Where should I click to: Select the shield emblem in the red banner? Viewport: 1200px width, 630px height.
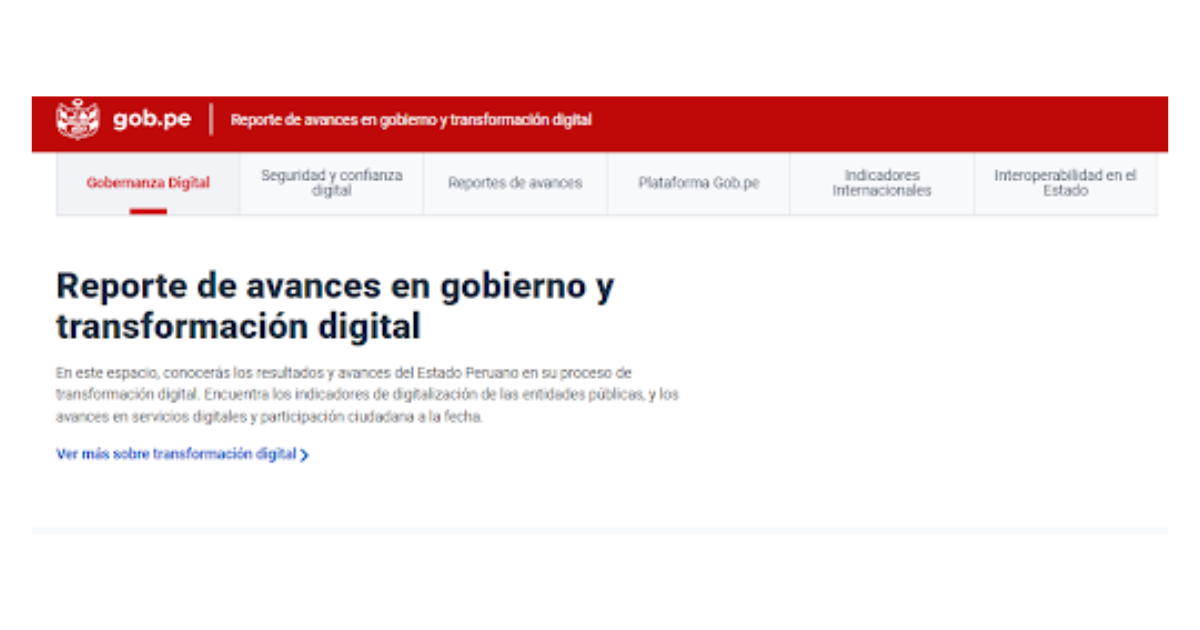click(x=76, y=119)
